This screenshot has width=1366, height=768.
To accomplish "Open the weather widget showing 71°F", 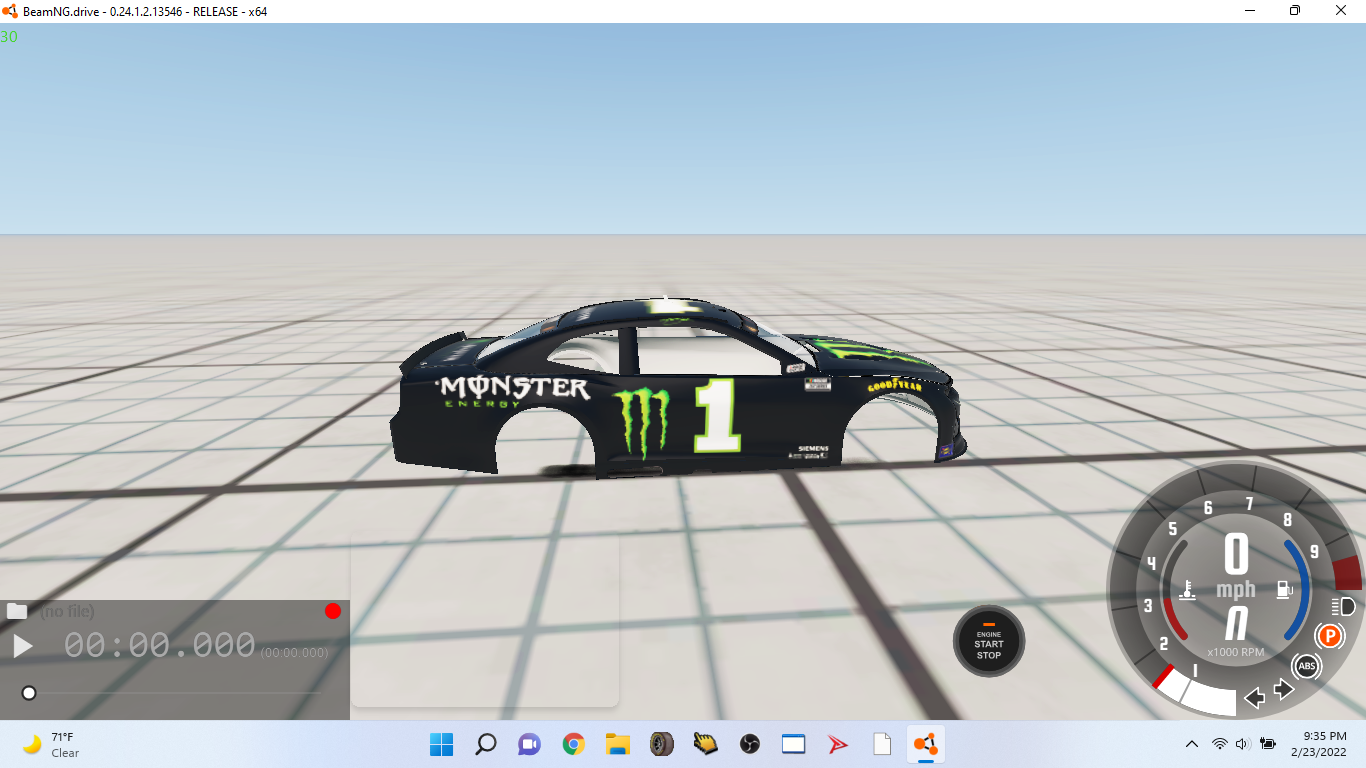I will pyautogui.click(x=52, y=744).
